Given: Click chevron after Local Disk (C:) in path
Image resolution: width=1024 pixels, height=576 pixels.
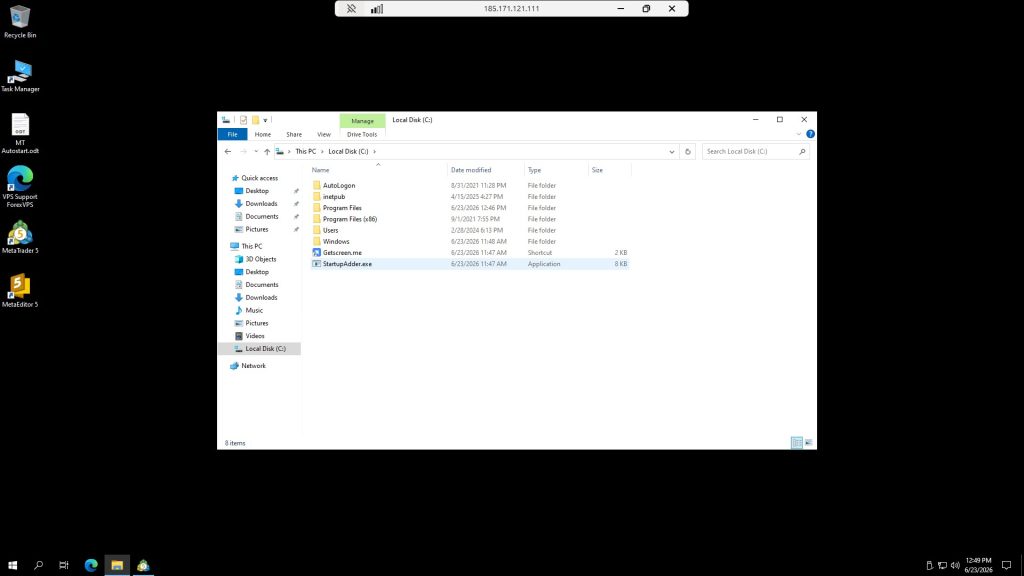Looking at the screenshot, I should (x=374, y=152).
